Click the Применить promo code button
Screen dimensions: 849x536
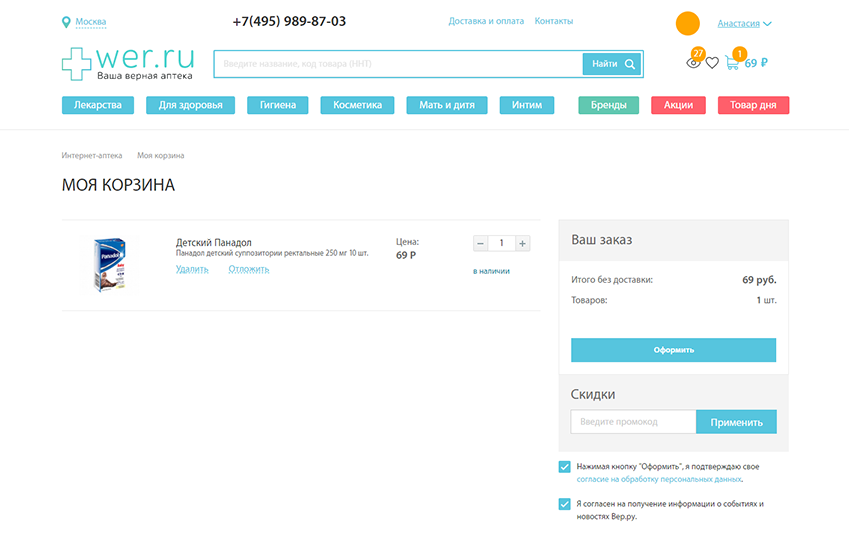point(736,422)
